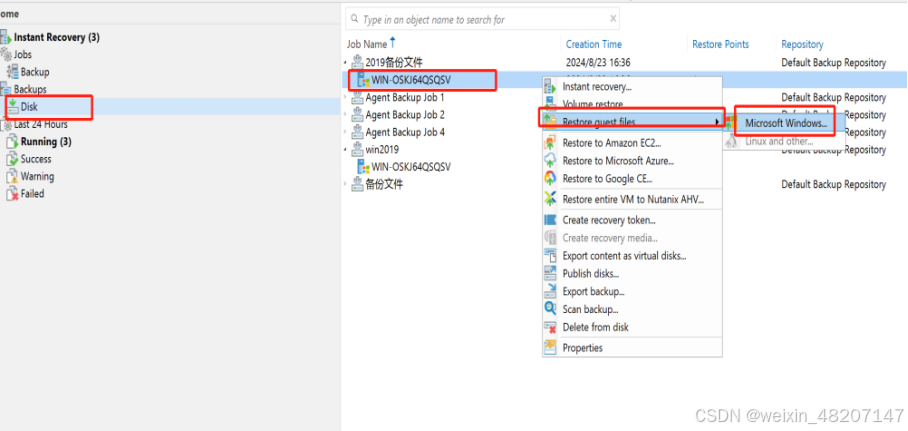The height and width of the screenshot is (431, 908).
Task: Click Default Backup Repository in Agent Backup Job 1 row
Action: tap(833, 97)
